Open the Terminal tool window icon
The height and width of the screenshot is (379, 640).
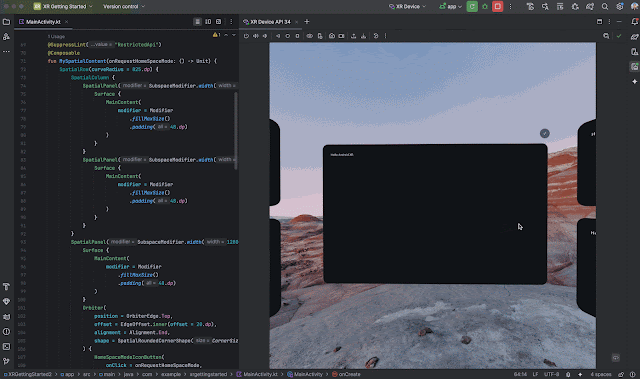(6, 346)
